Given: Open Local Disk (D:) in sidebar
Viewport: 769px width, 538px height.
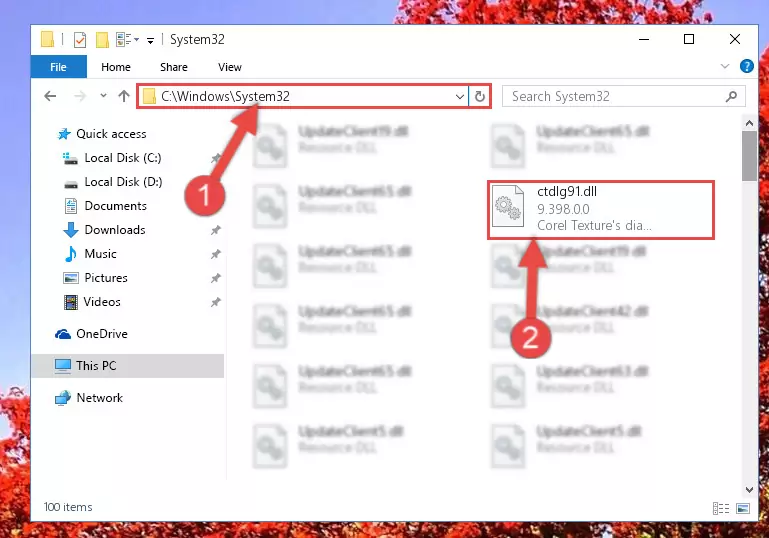Looking at the screenshot, I should (x=123, y=182).
